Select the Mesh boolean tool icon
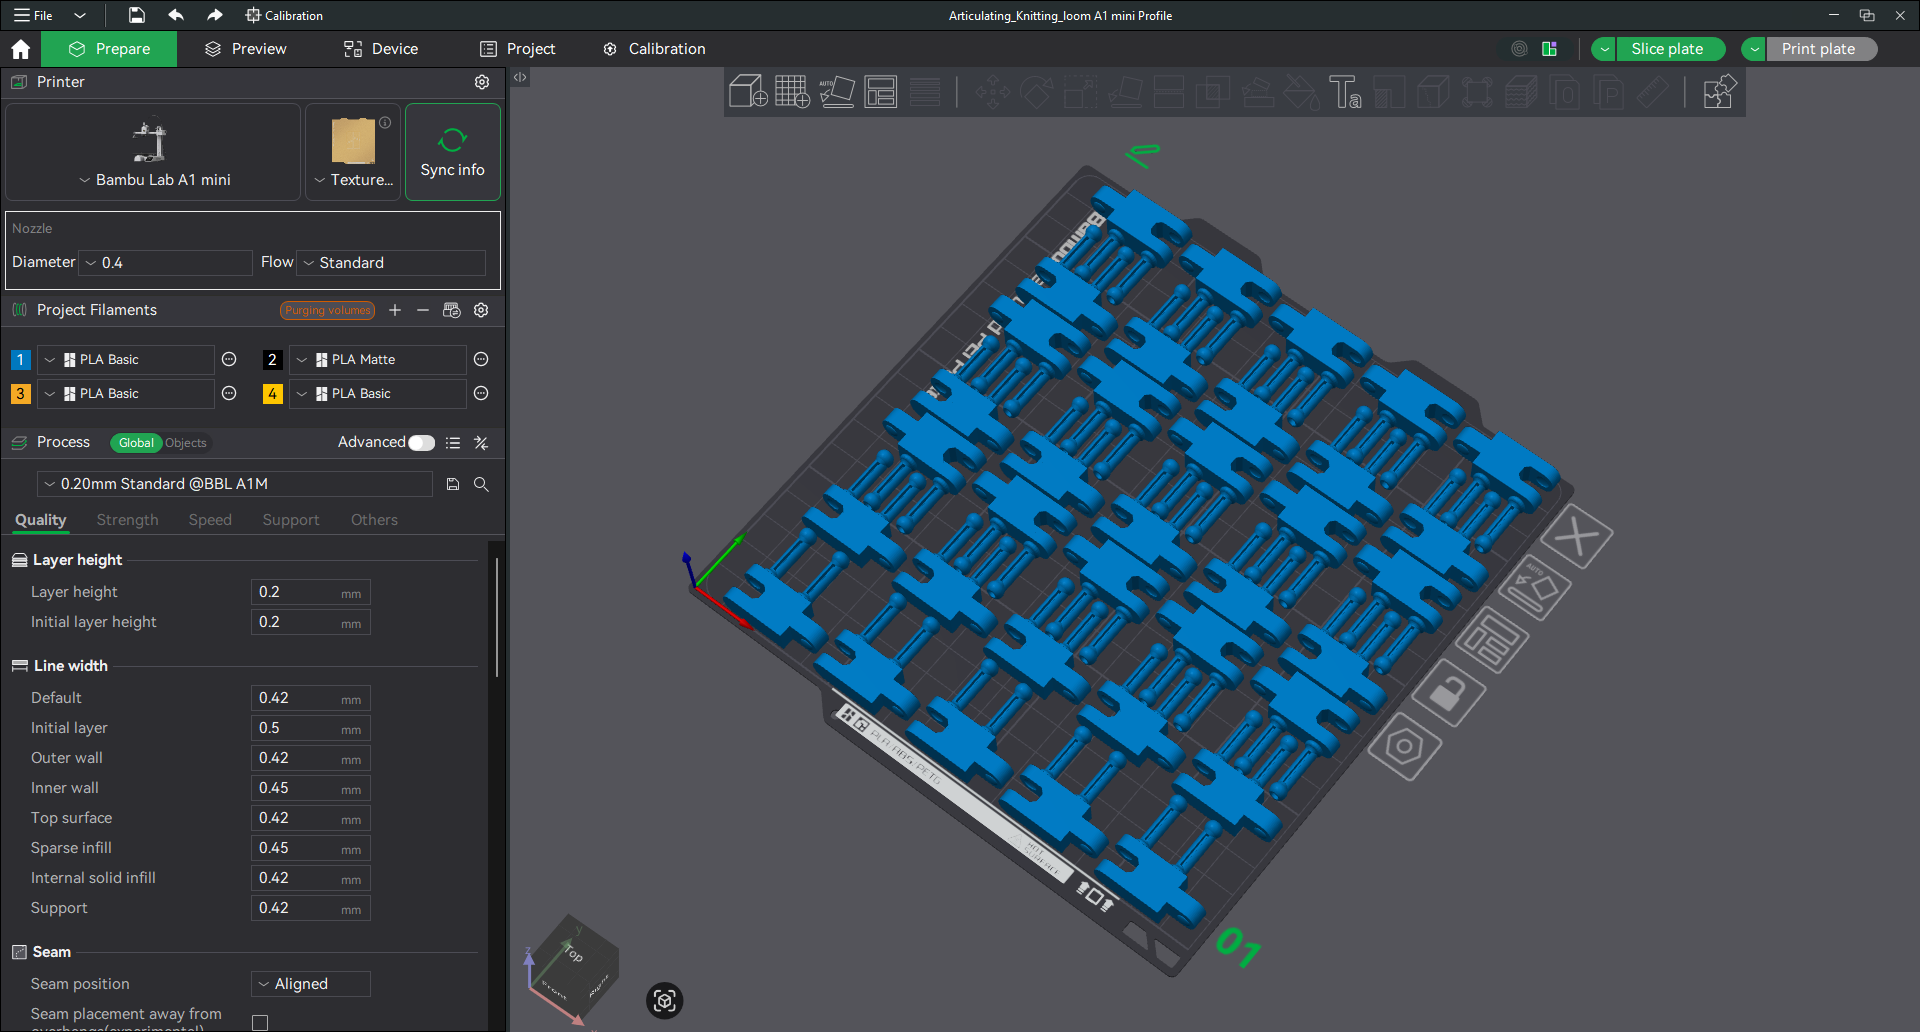 pos(1213,92)
